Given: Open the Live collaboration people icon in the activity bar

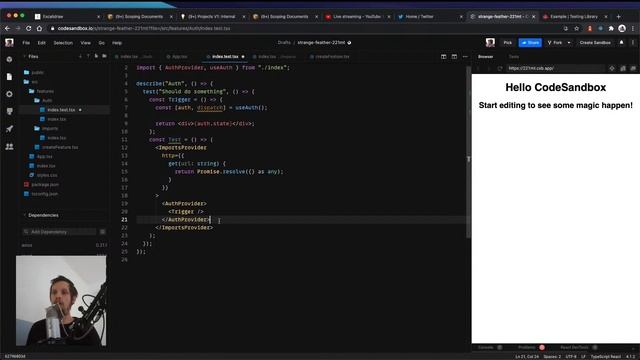Looking at the screenshot, I should click(x=9, y=147).
